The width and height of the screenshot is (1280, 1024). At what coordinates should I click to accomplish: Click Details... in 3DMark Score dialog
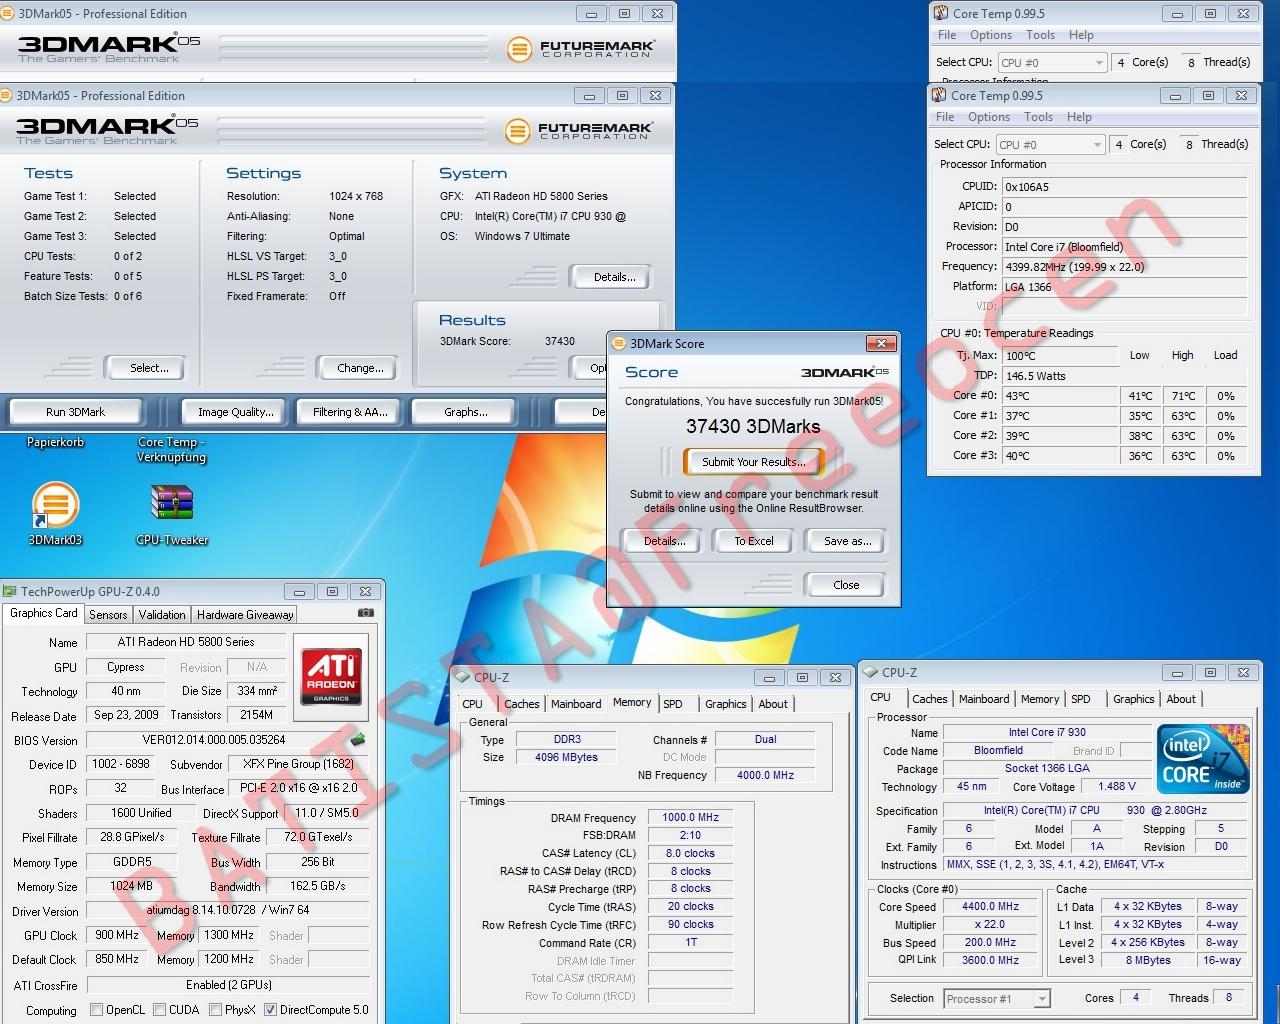(664, 541)
